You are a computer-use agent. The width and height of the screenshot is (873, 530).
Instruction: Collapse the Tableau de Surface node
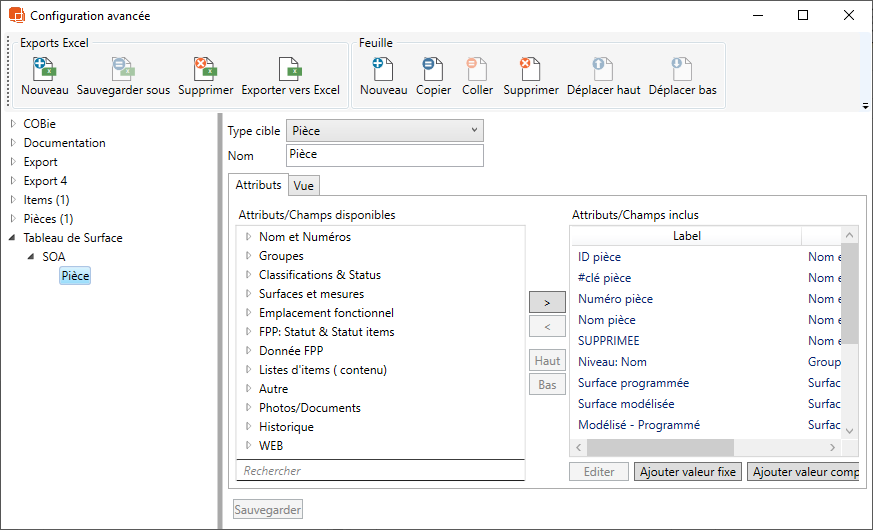(13, 238)
